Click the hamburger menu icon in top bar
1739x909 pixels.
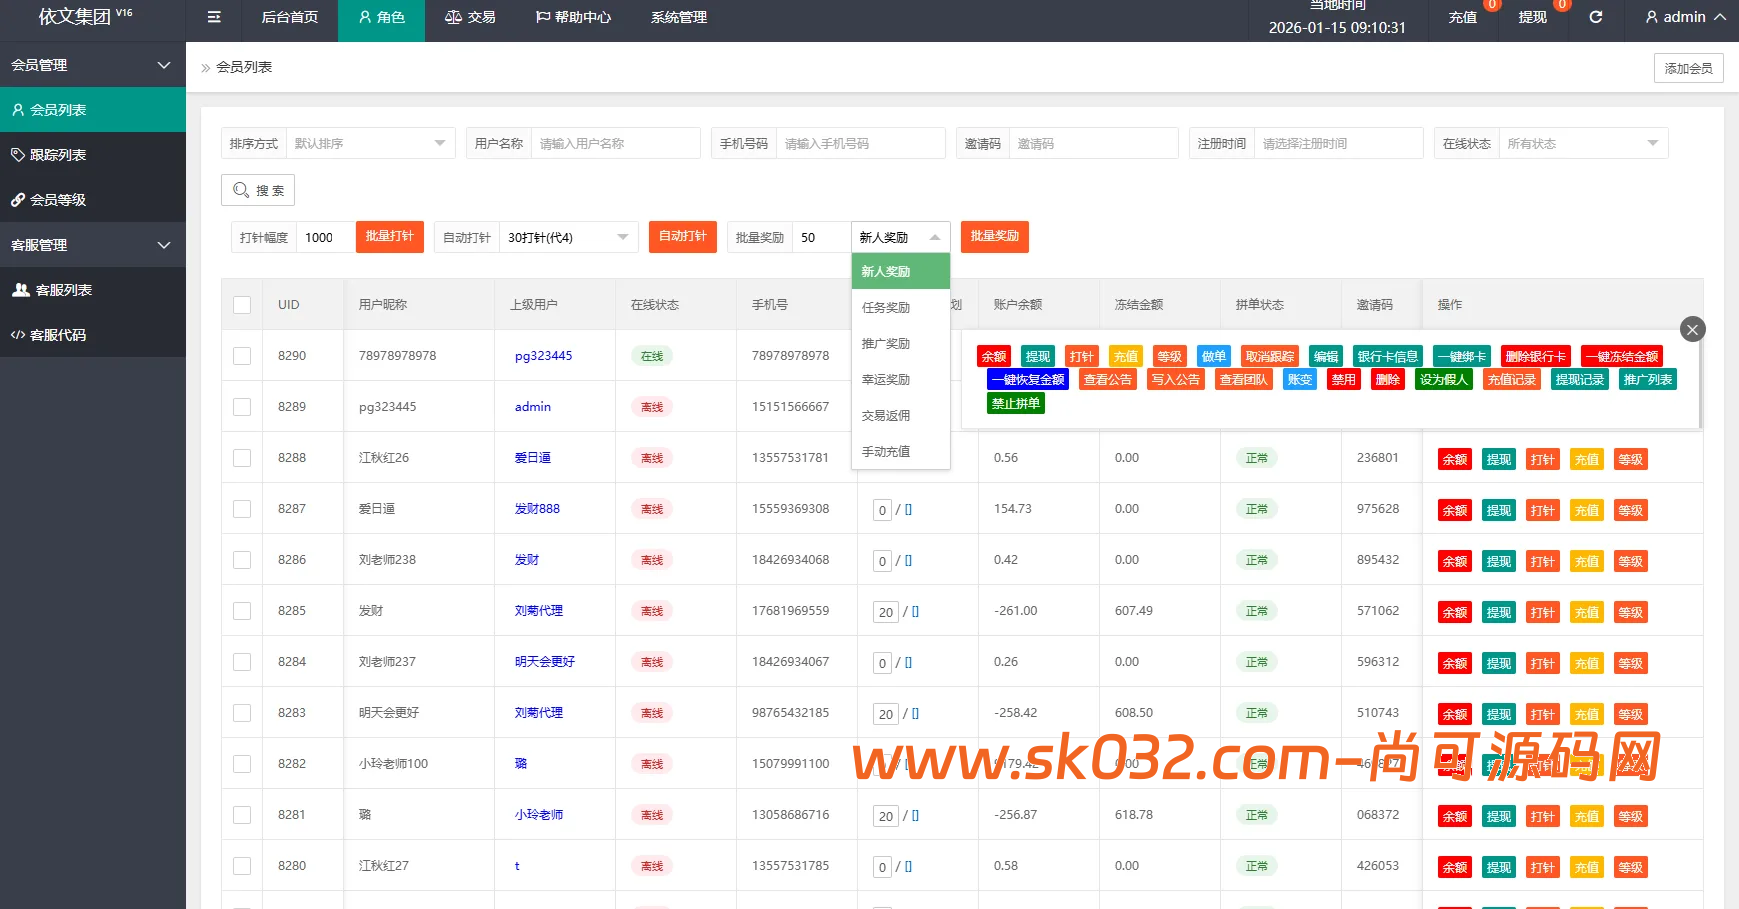(x=213, y=16)
